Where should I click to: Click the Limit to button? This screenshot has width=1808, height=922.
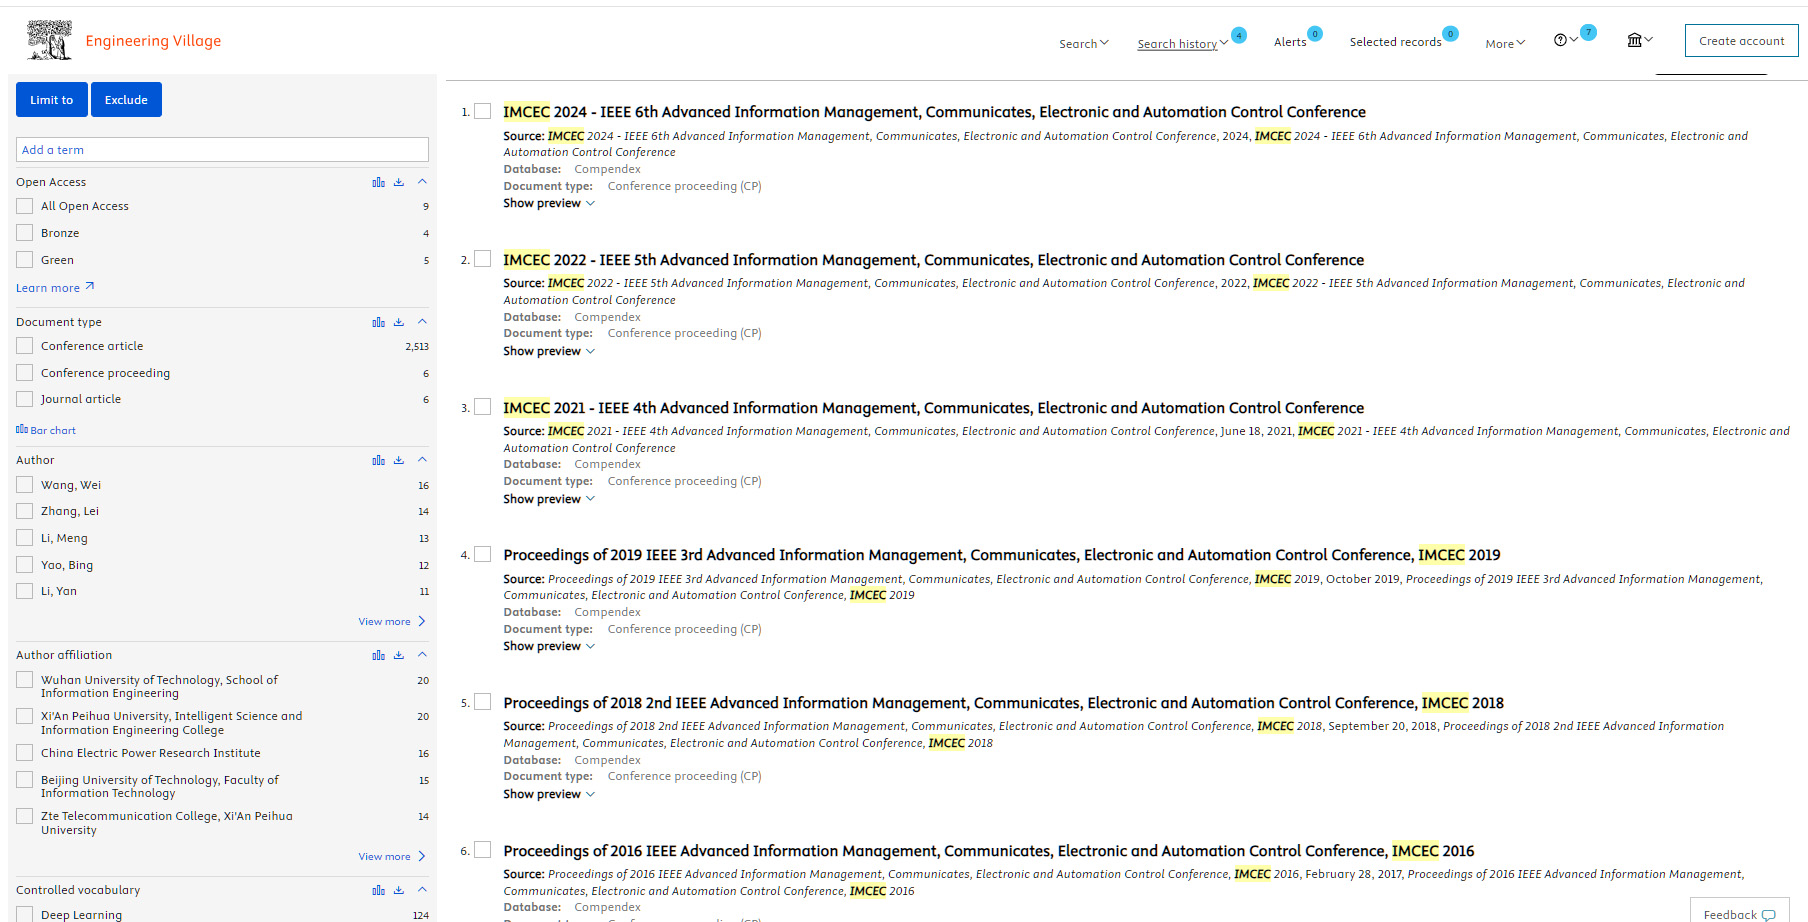pyautogui.click(x=52, y=100)
